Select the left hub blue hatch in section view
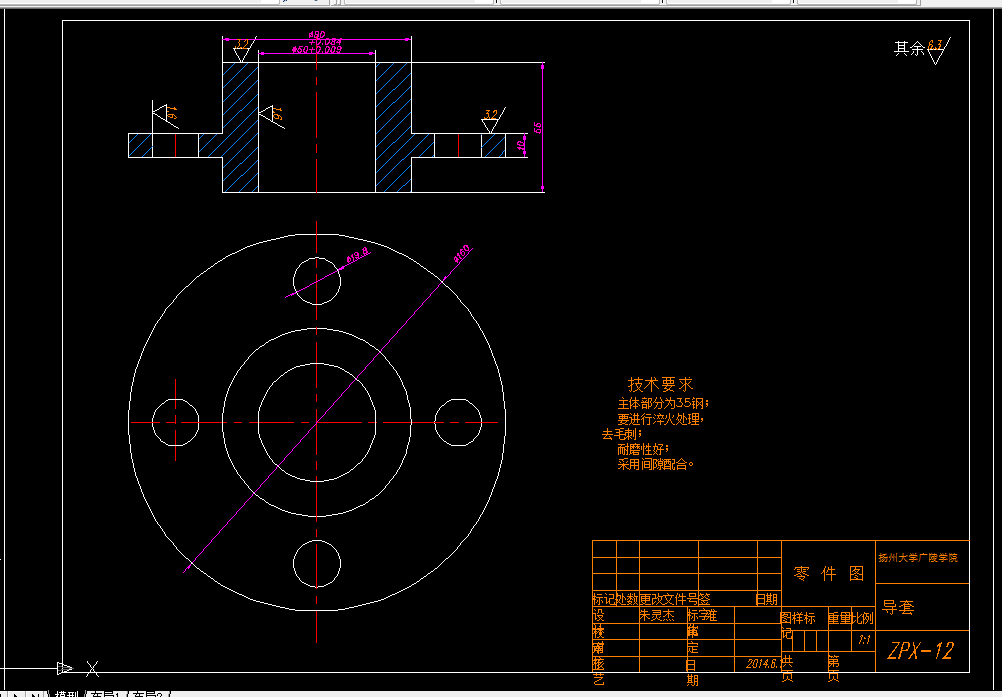The height and width of the screenshot is (697, 1002). click(x=240, y=127)
